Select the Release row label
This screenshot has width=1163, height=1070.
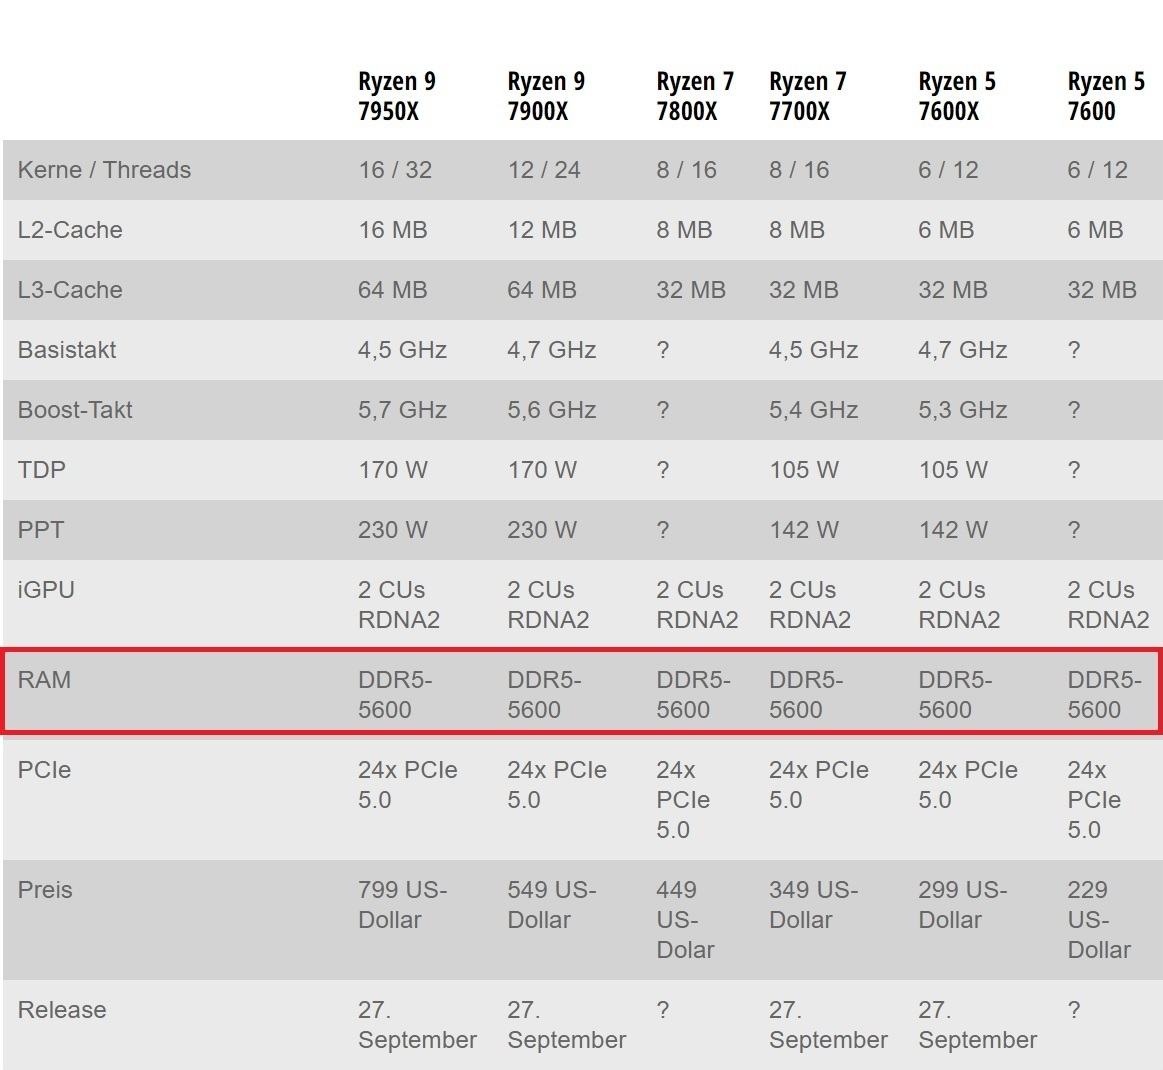pos(62,1010)
